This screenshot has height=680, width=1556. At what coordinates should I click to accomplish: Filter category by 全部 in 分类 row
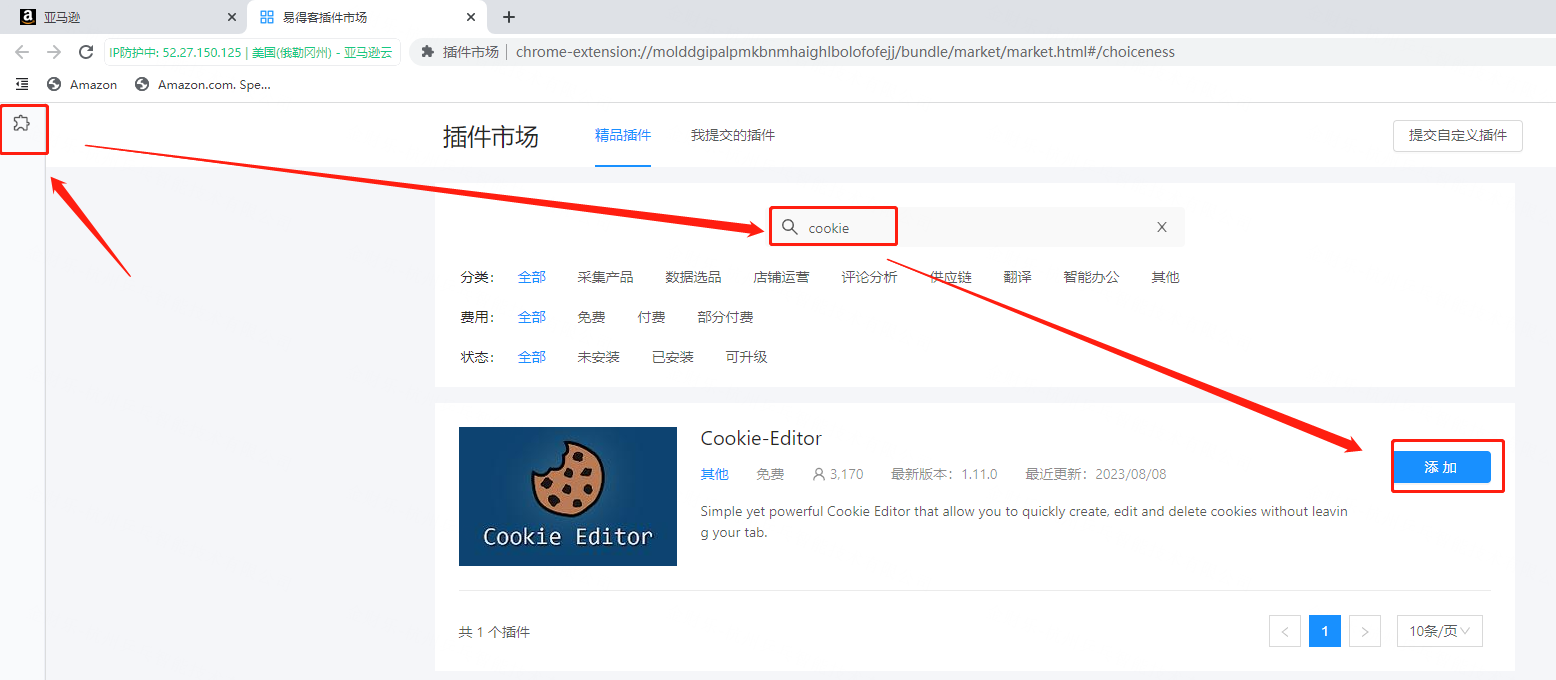tap(532, 277)
